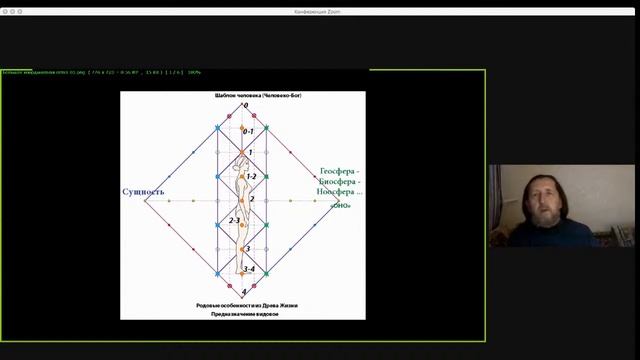Screen dimensions: 640x360
Task: Click the "2-3" level label
Action: click(234, 220)
